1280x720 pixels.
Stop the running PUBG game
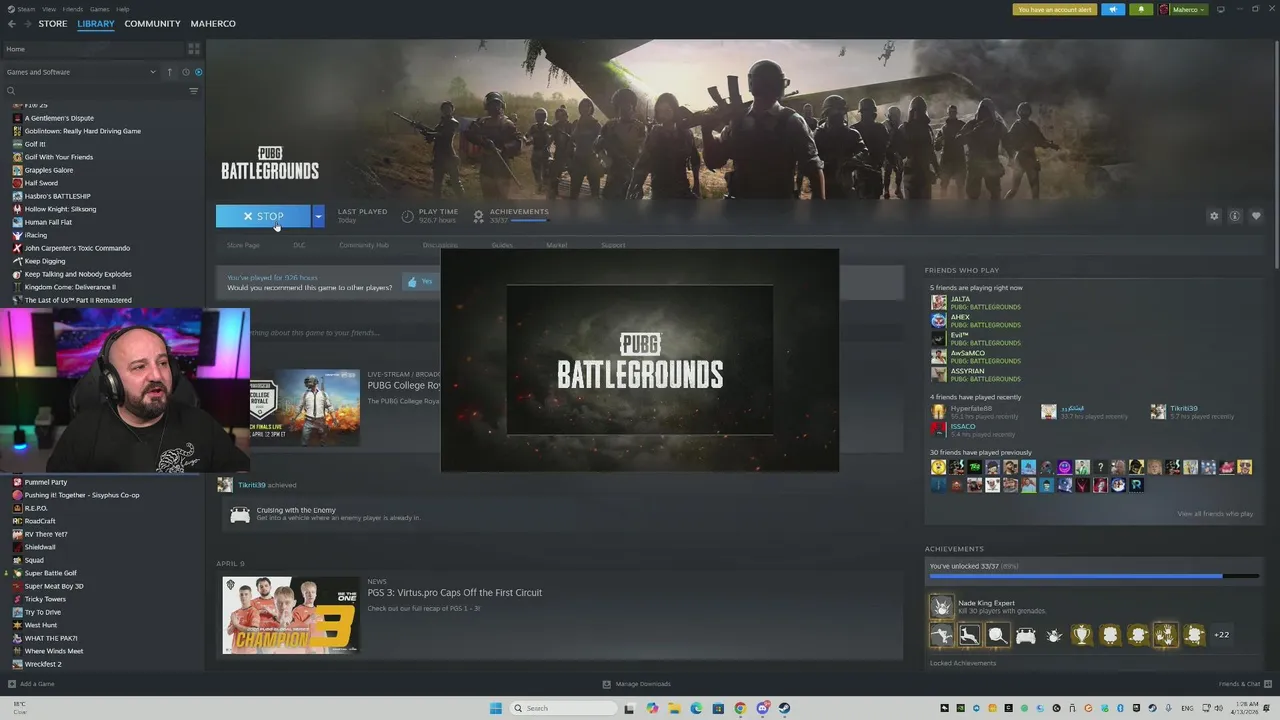(x=263, y=216)
